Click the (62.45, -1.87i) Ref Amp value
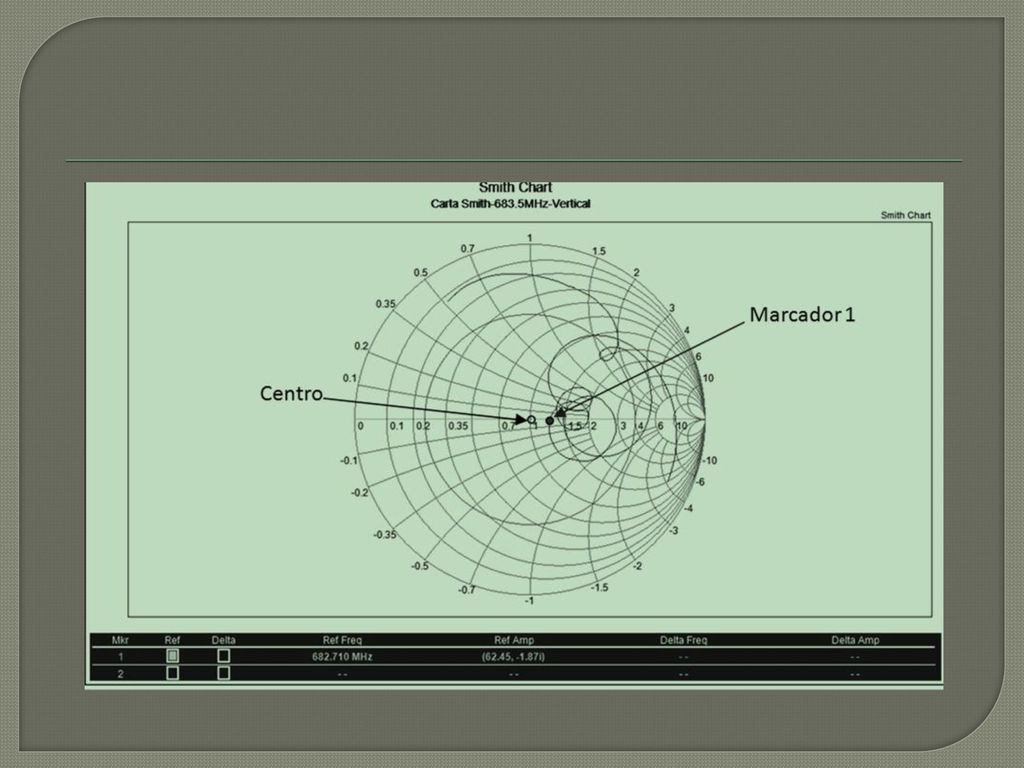 pos(513,656)
